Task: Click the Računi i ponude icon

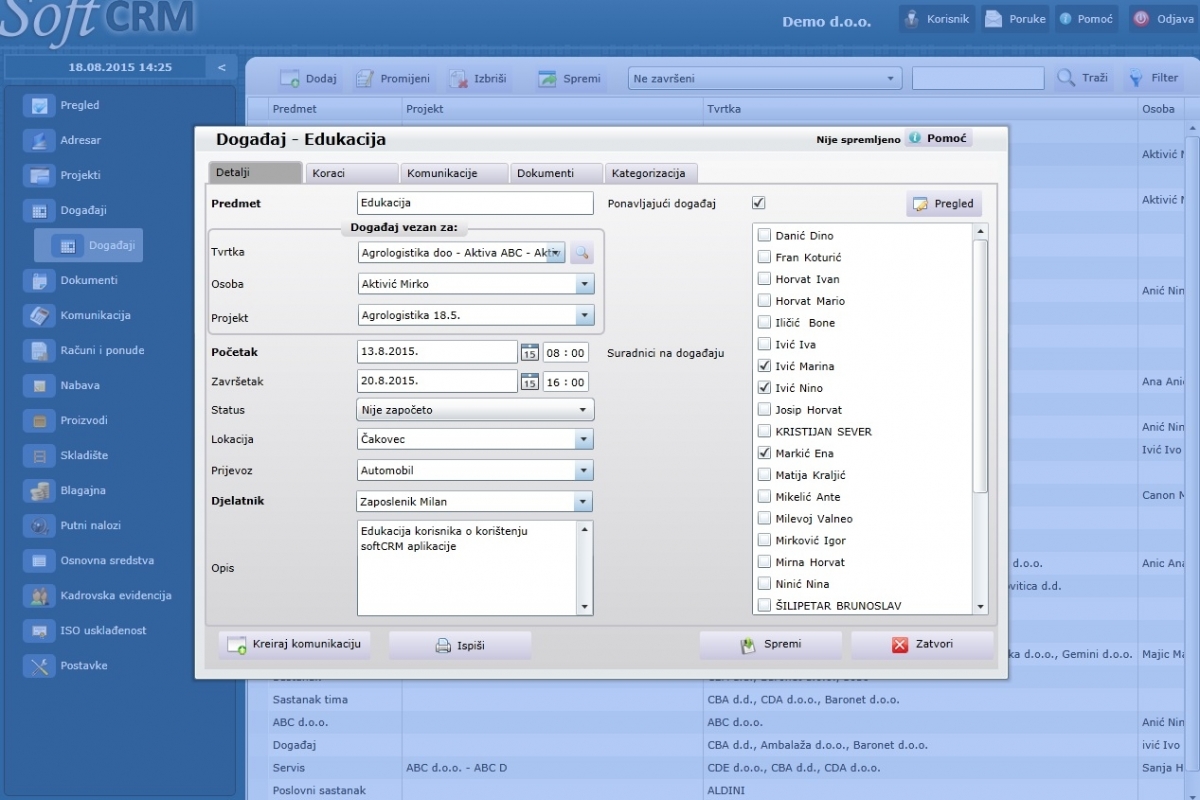Action: (39, 351)
